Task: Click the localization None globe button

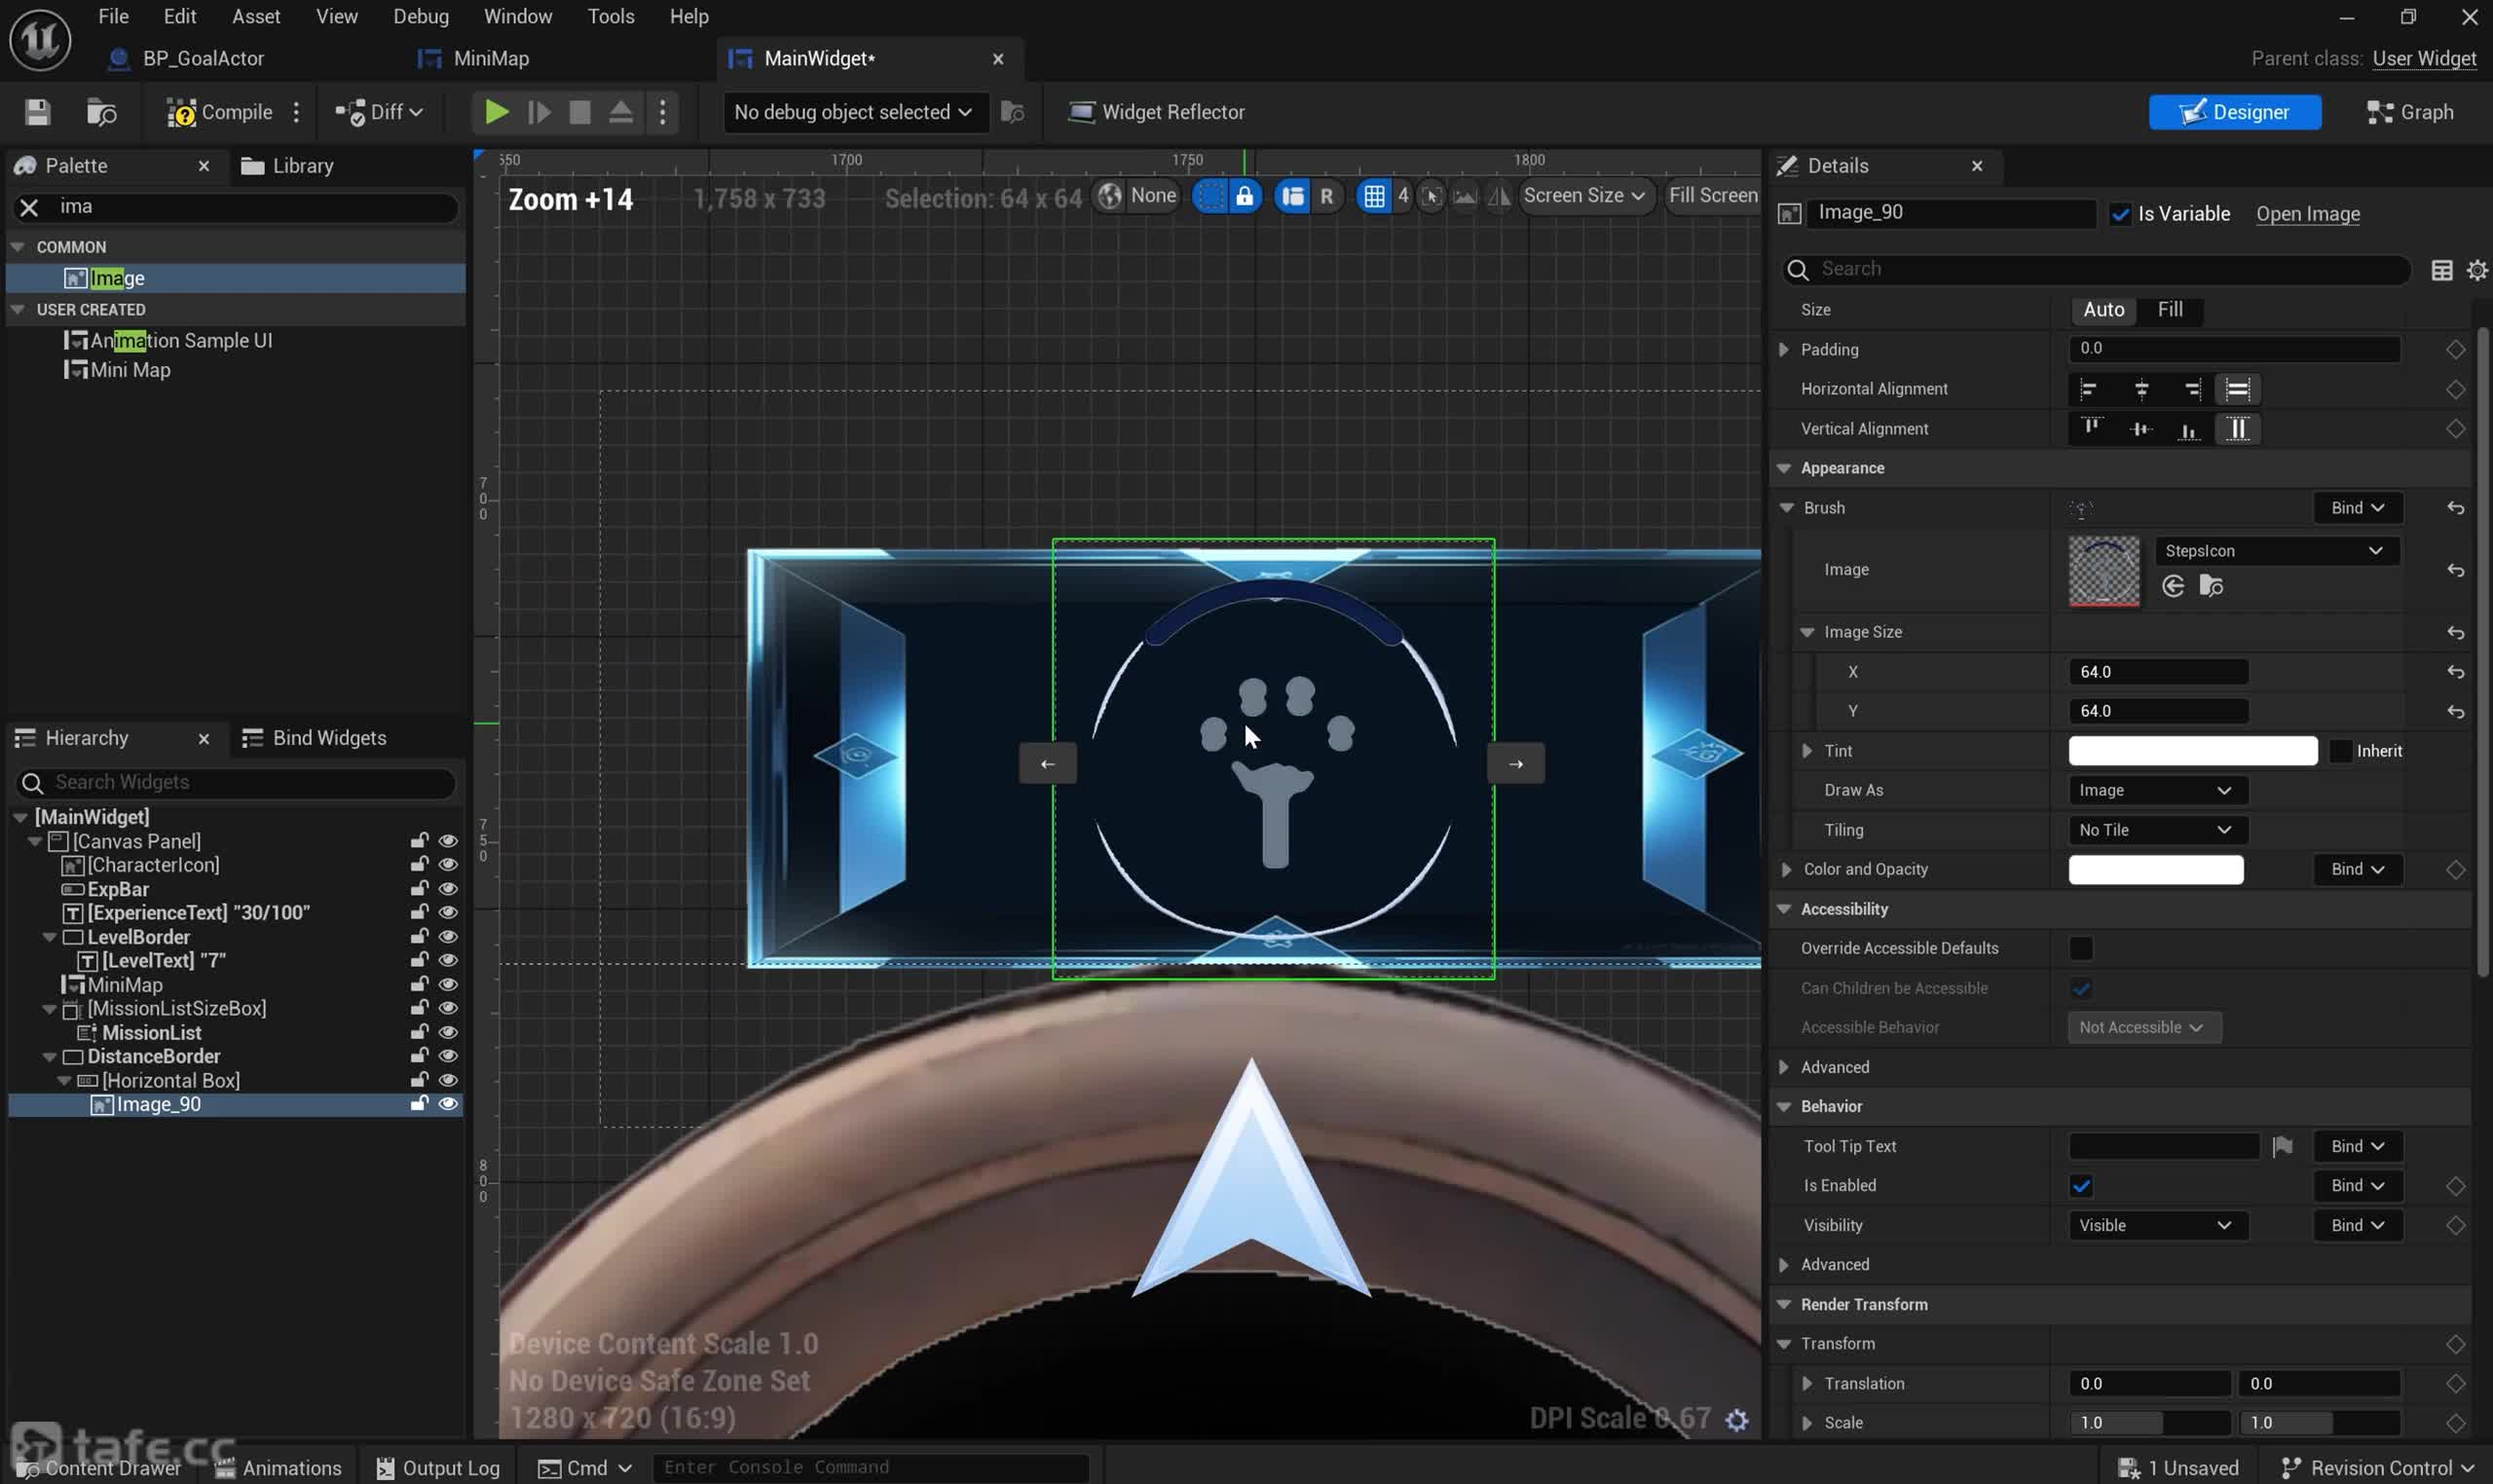Action: pos(1136,196)
